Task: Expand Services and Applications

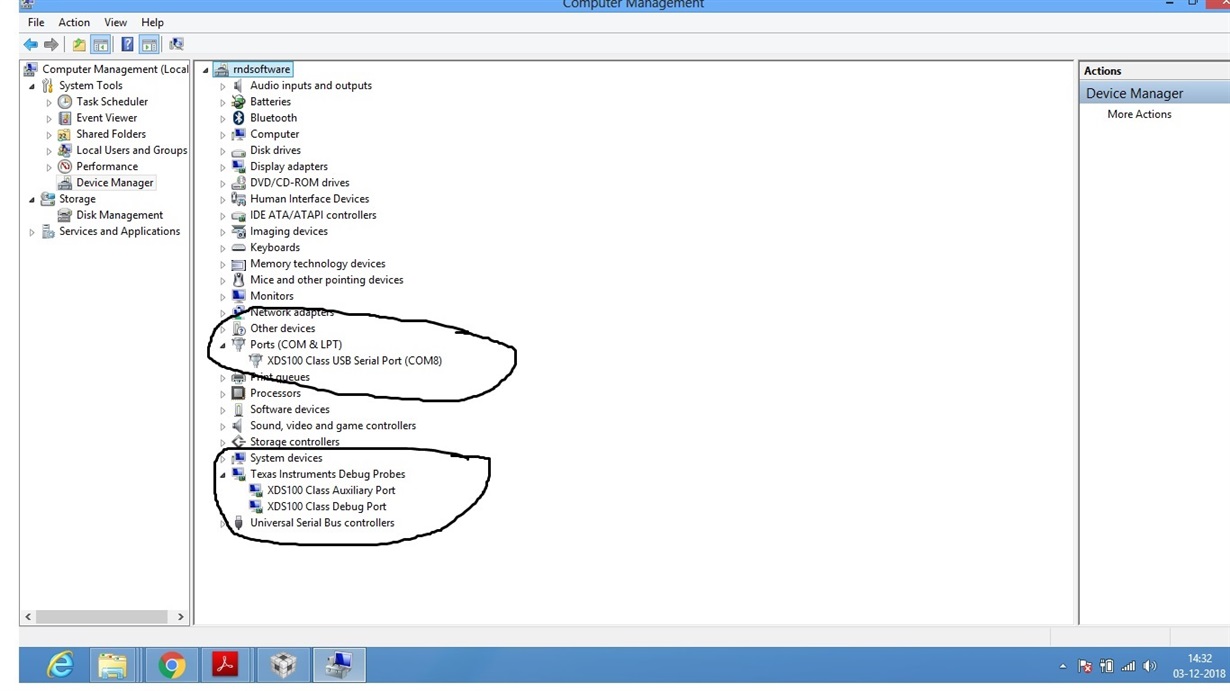Action: coord(32,232)
